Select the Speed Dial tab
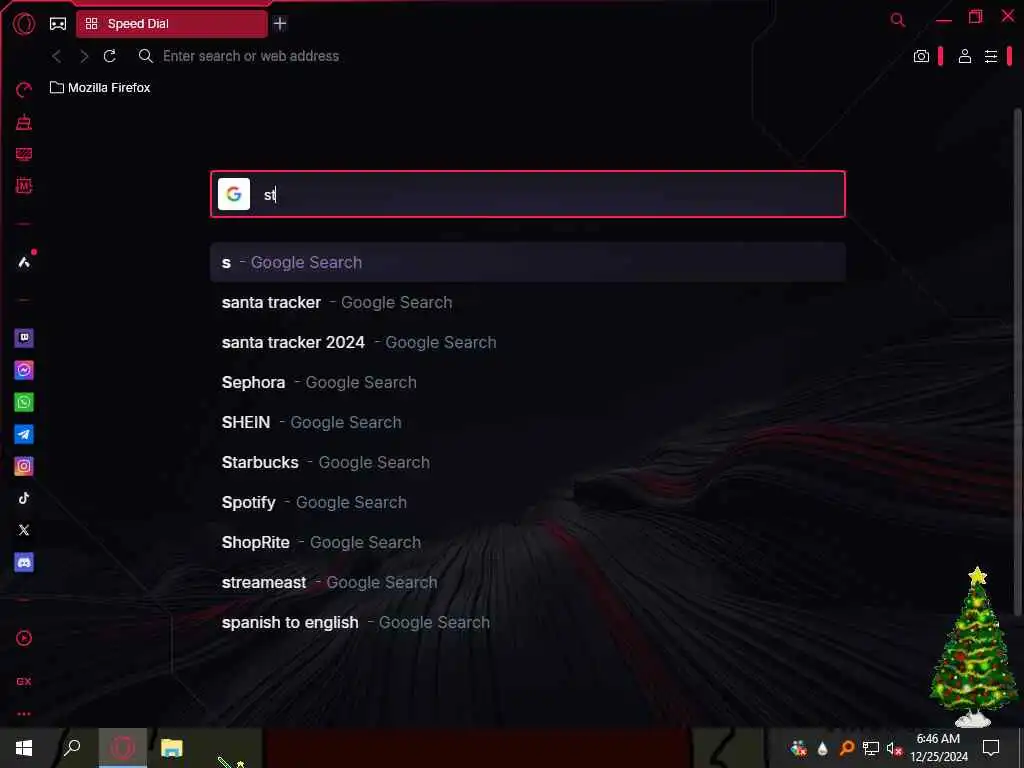 172,24
